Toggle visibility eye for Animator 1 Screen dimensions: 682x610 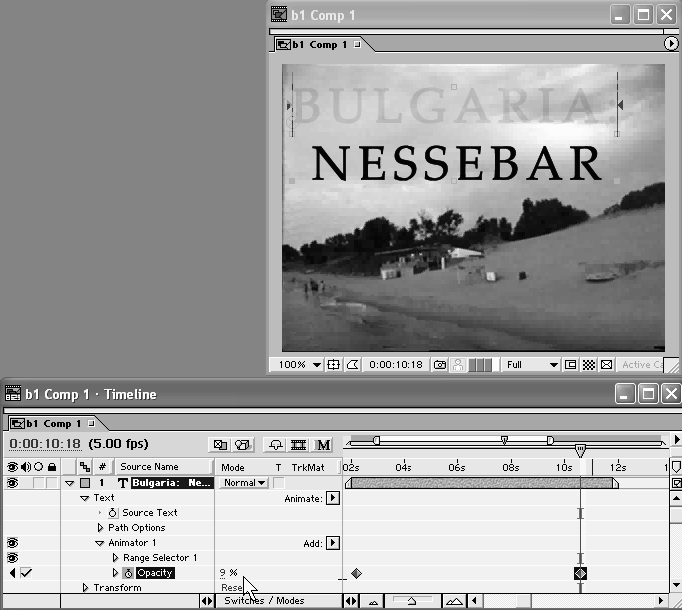[13, 543]
